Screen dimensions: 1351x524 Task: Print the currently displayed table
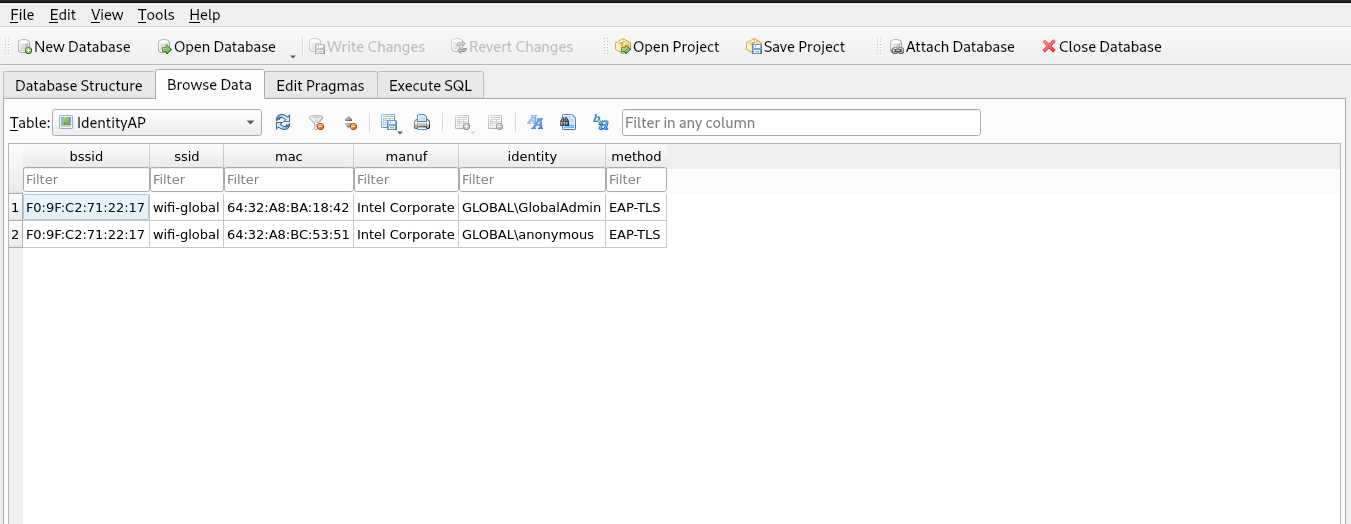point(422,123)
